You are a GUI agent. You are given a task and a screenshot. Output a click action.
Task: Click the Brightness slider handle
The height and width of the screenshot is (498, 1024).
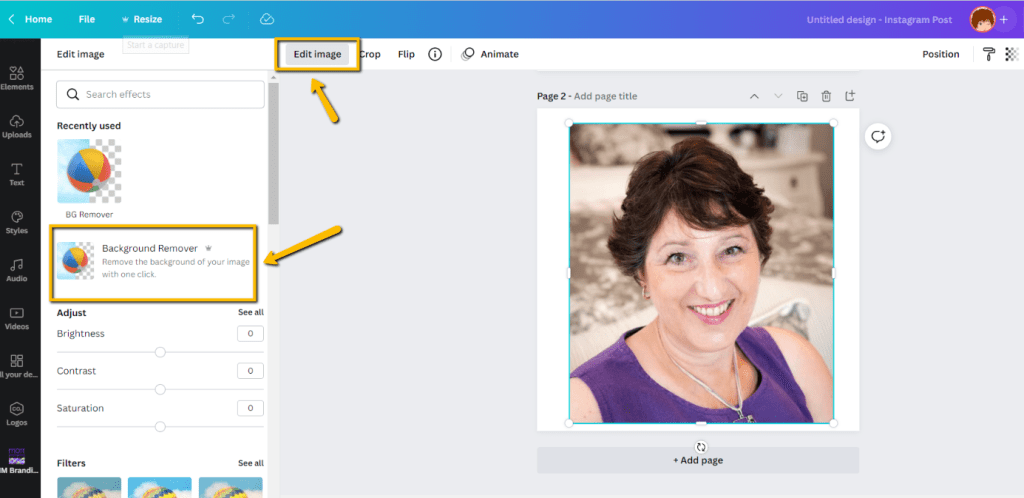160,352
